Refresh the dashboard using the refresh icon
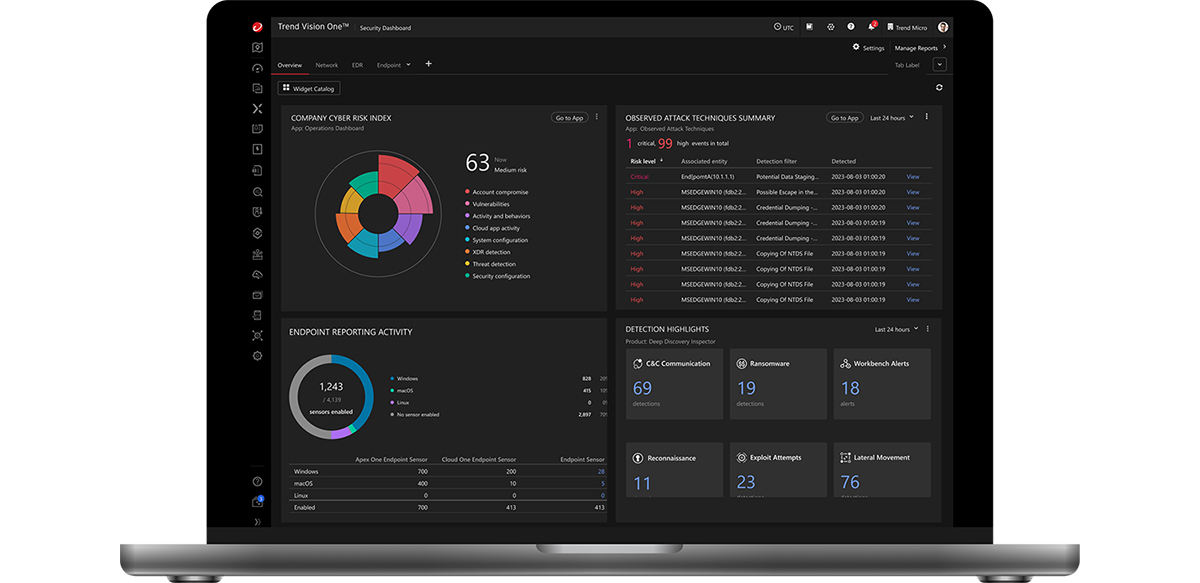 [x=939, y=88]
